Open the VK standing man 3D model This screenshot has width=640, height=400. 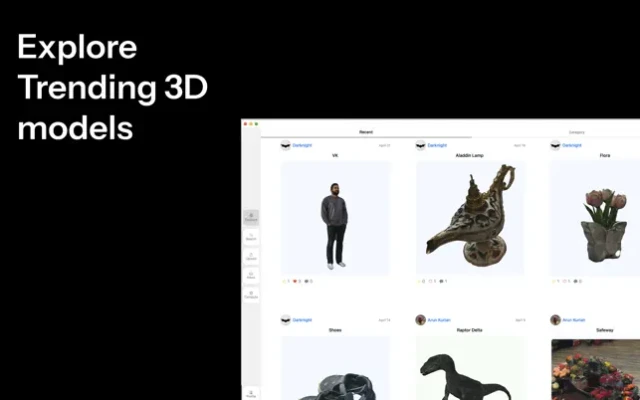click(335, 218)
